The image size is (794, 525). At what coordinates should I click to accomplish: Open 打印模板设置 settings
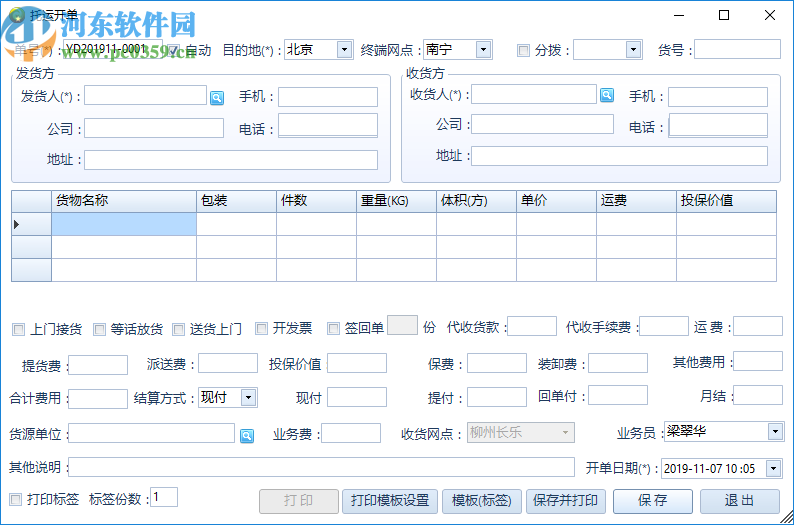click(390, 501)
